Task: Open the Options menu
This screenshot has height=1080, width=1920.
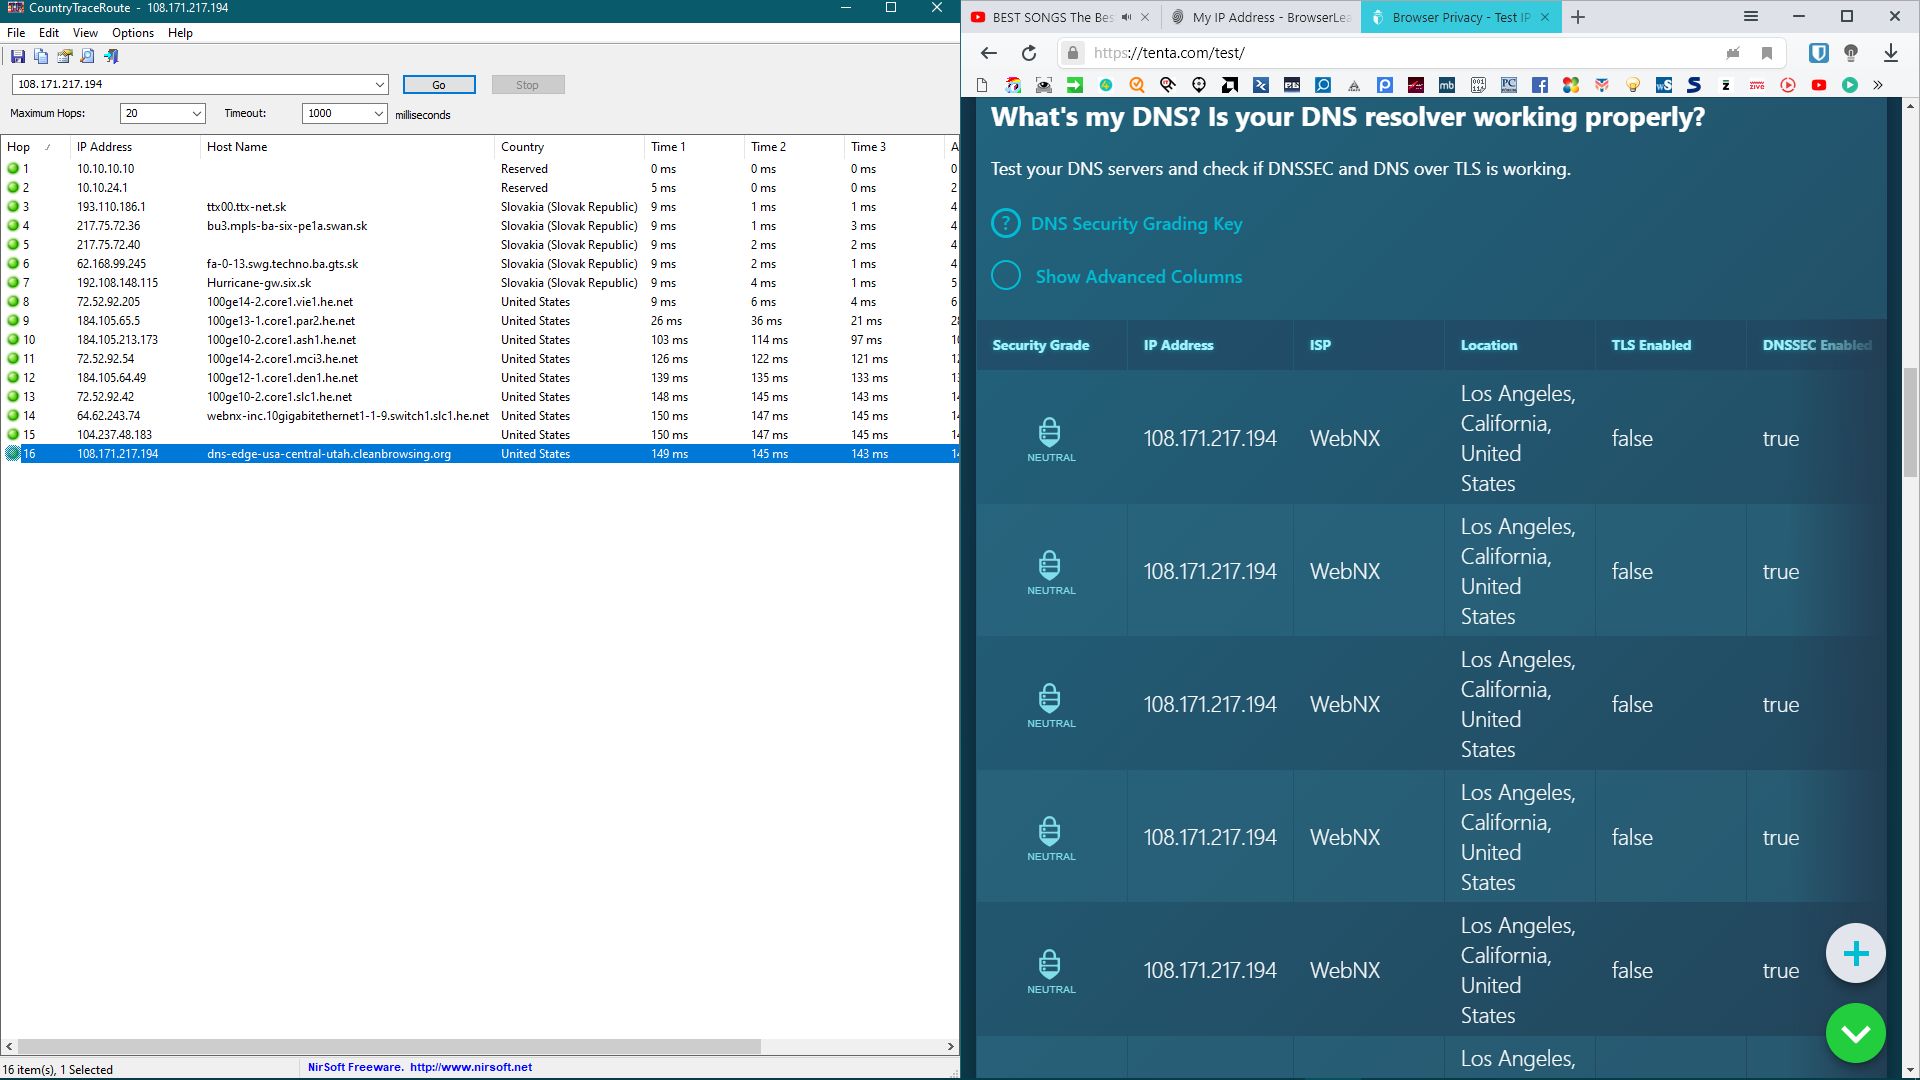Action: (x=133, y=33)
